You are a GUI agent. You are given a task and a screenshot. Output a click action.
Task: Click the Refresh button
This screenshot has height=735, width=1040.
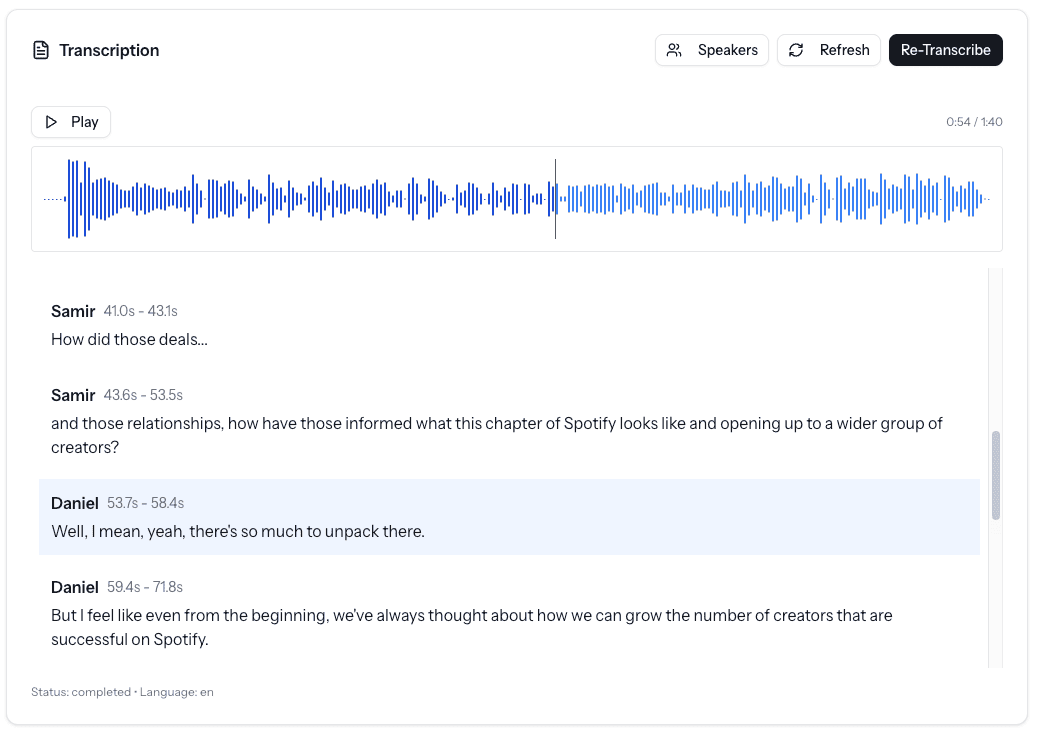point(828,50)
